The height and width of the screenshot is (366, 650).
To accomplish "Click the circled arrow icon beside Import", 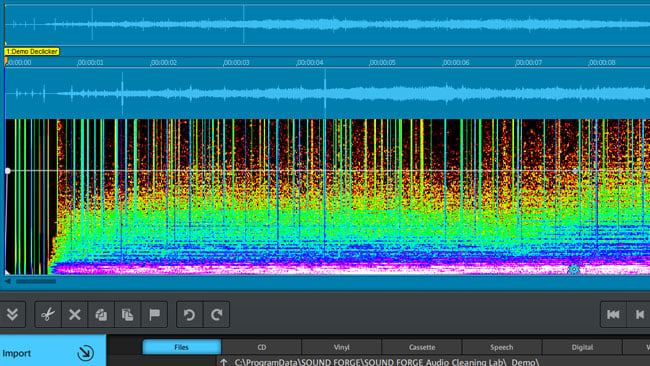I will click(85, 353).
